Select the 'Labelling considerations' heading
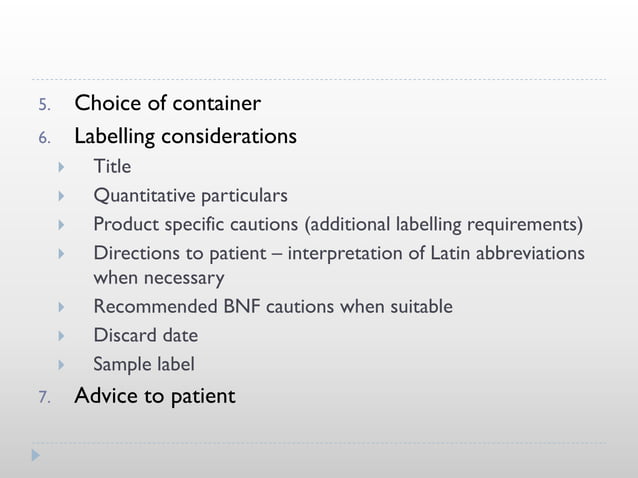Image resolution: width=638 pixels, height=478 pixels. 185,135
